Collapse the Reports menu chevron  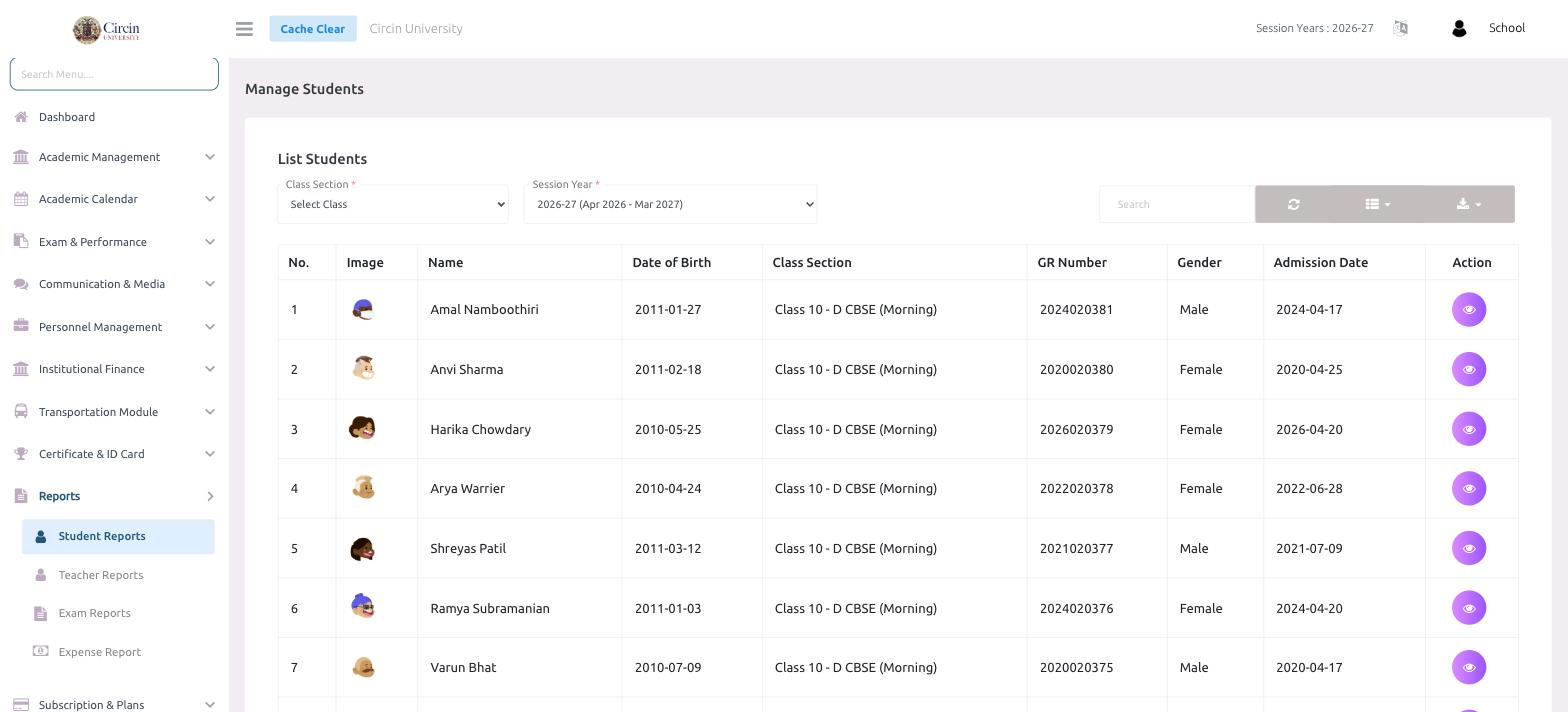click(210, 496)
